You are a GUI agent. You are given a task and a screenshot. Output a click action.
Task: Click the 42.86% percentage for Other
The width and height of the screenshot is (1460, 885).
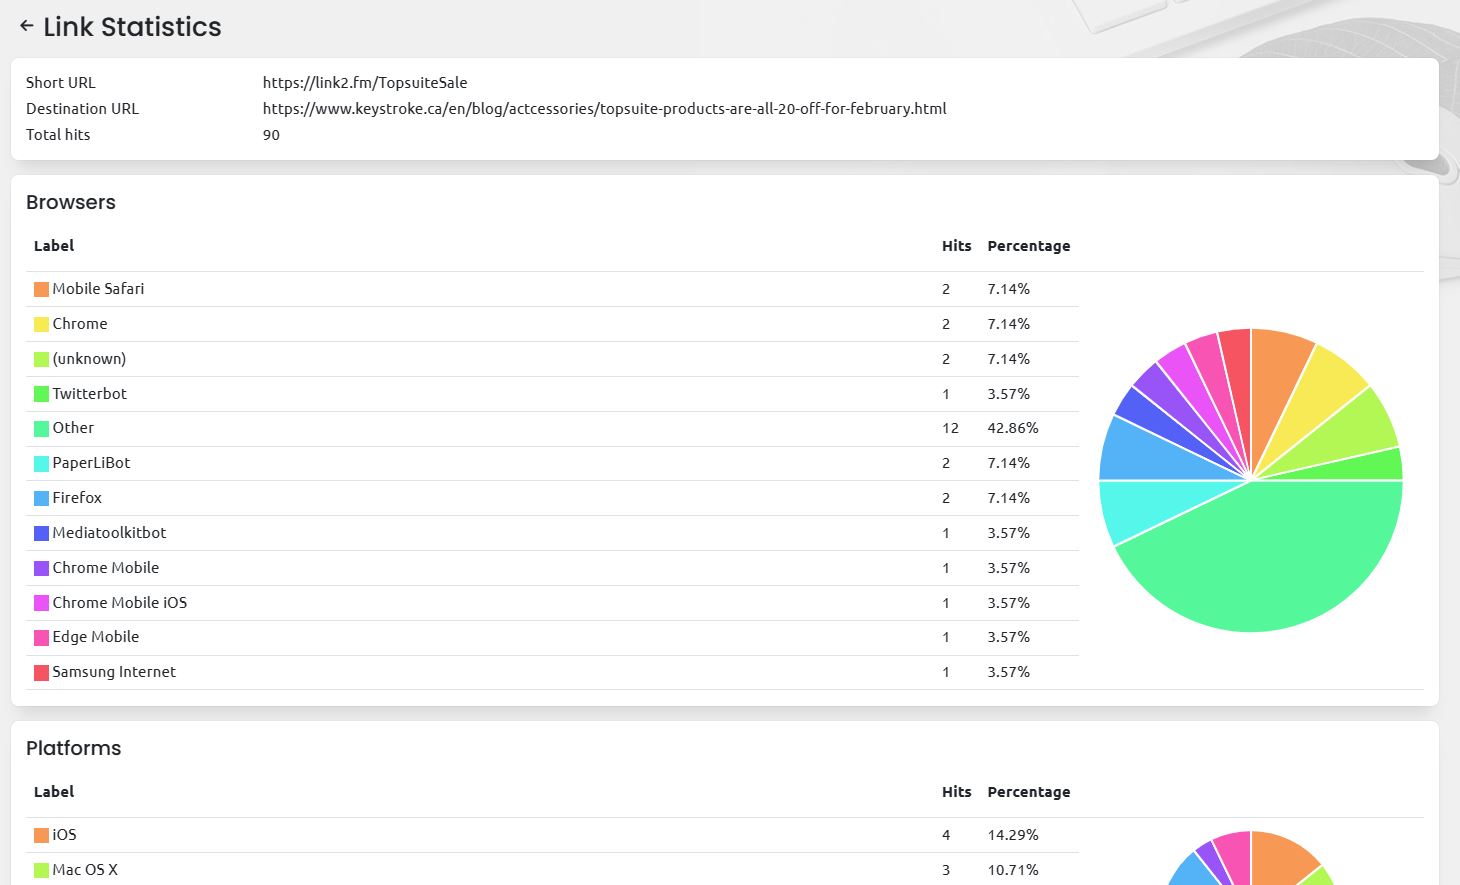coord(1013,428)
